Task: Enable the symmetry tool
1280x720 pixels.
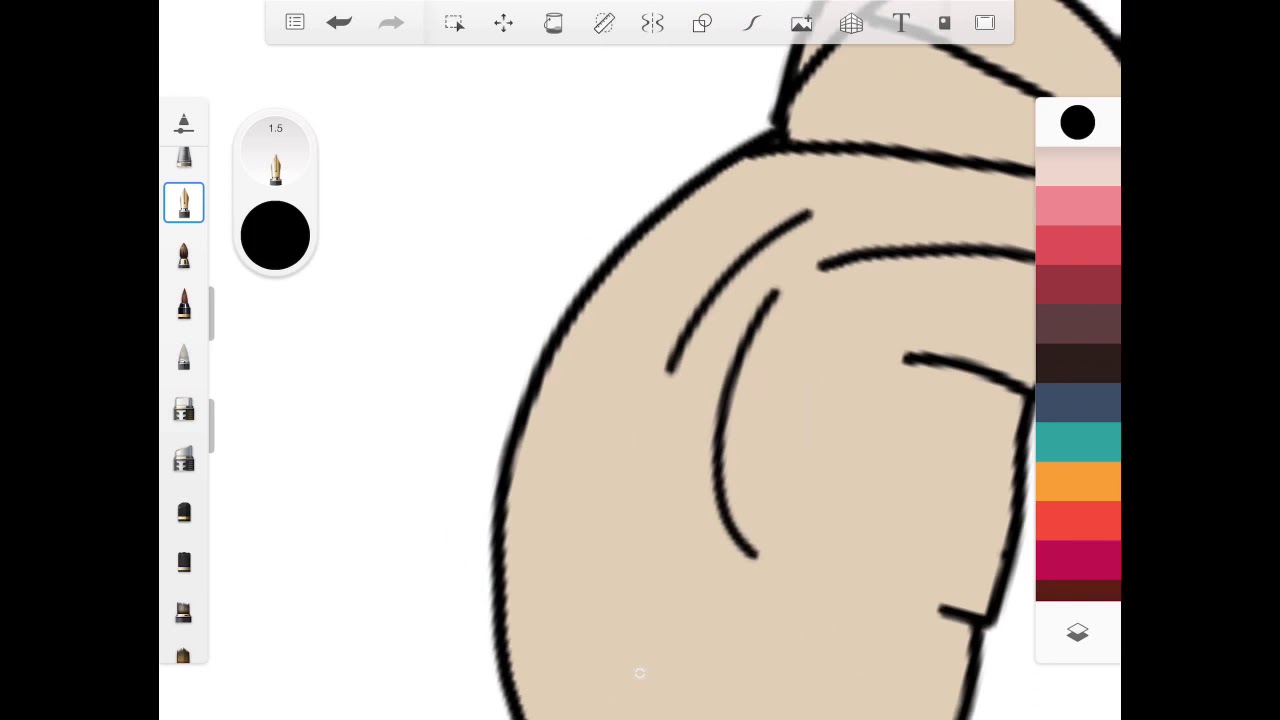Action: pos(652,22)
